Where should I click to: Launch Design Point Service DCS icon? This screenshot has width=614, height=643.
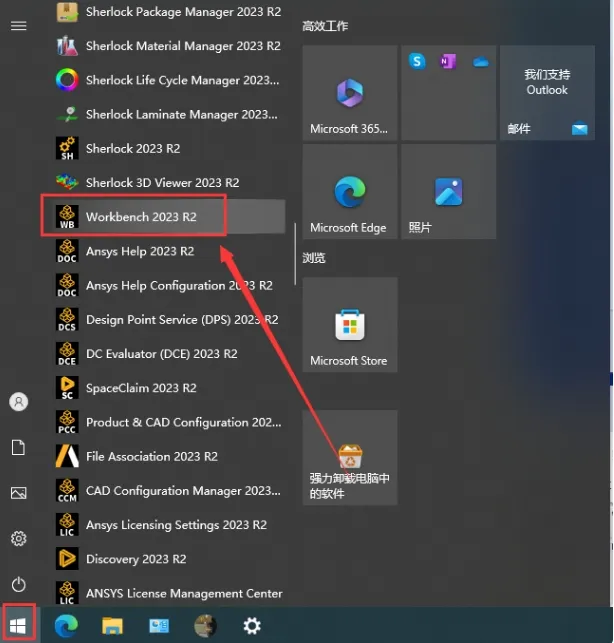[x=67, y=319]
